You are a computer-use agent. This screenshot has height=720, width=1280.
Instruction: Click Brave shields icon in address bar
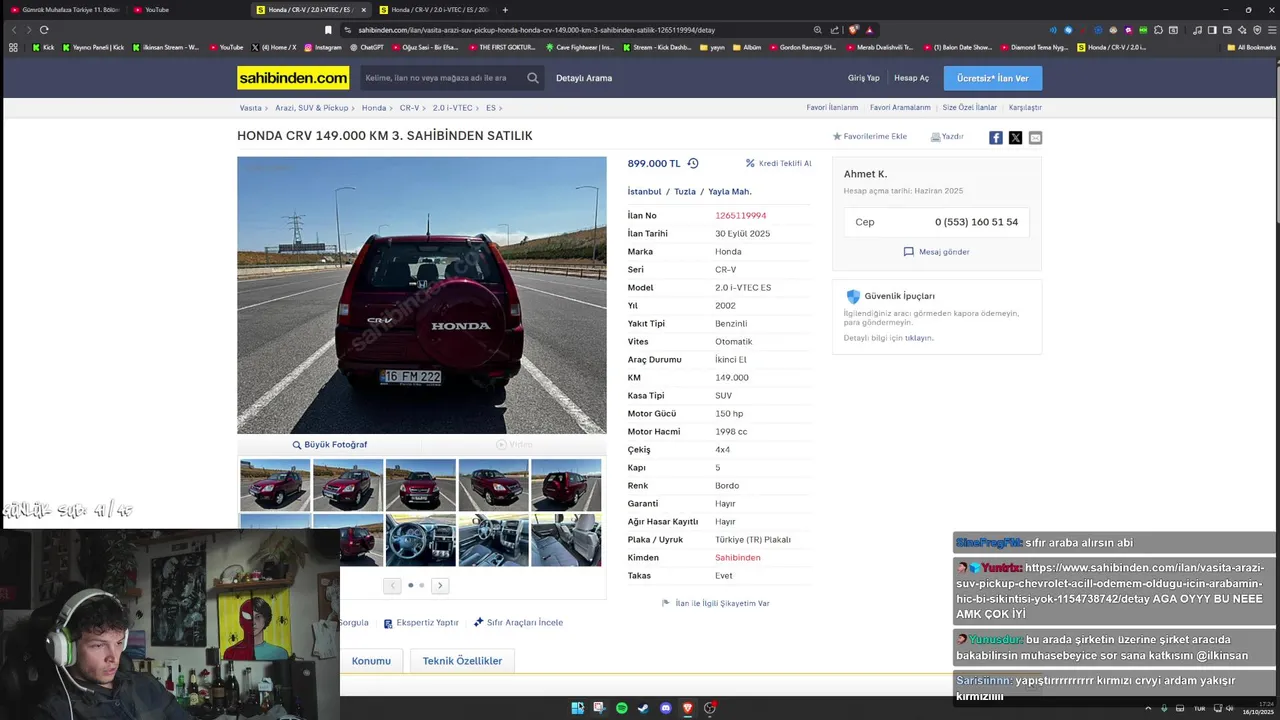click(x=853, y=30)
